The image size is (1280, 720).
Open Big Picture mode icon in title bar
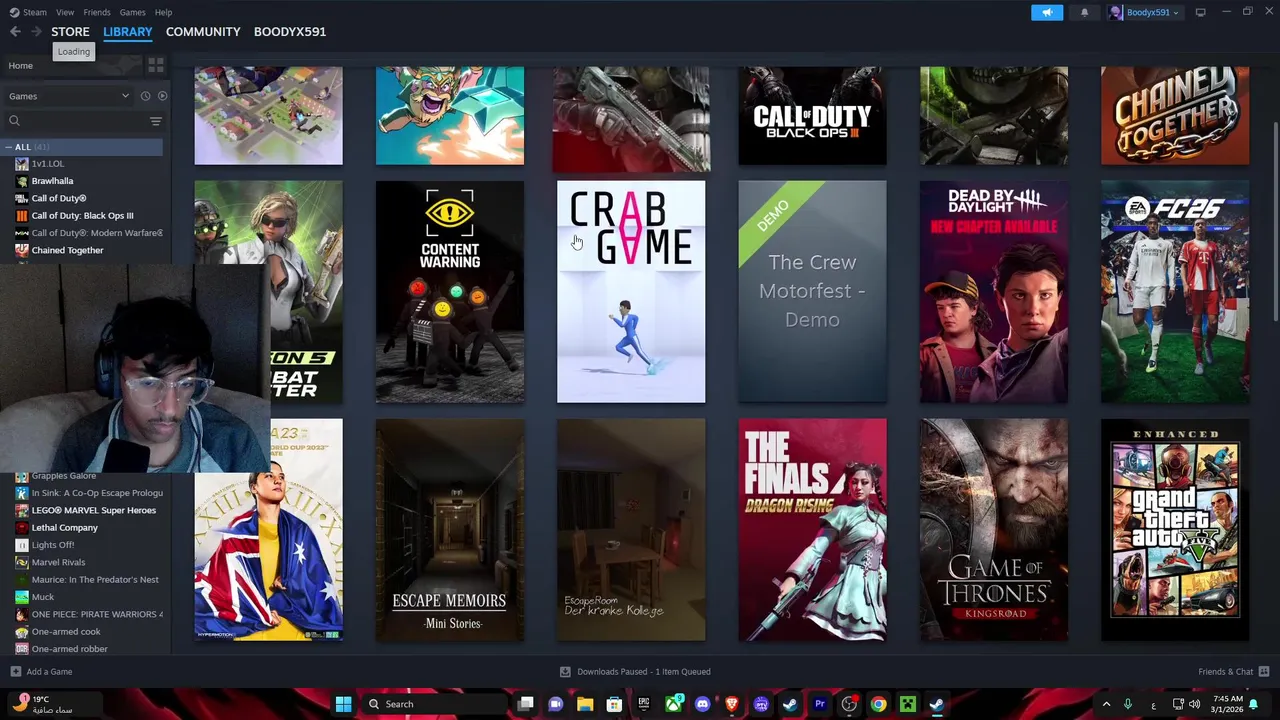pyautogui.click(x=1200, y=12)
